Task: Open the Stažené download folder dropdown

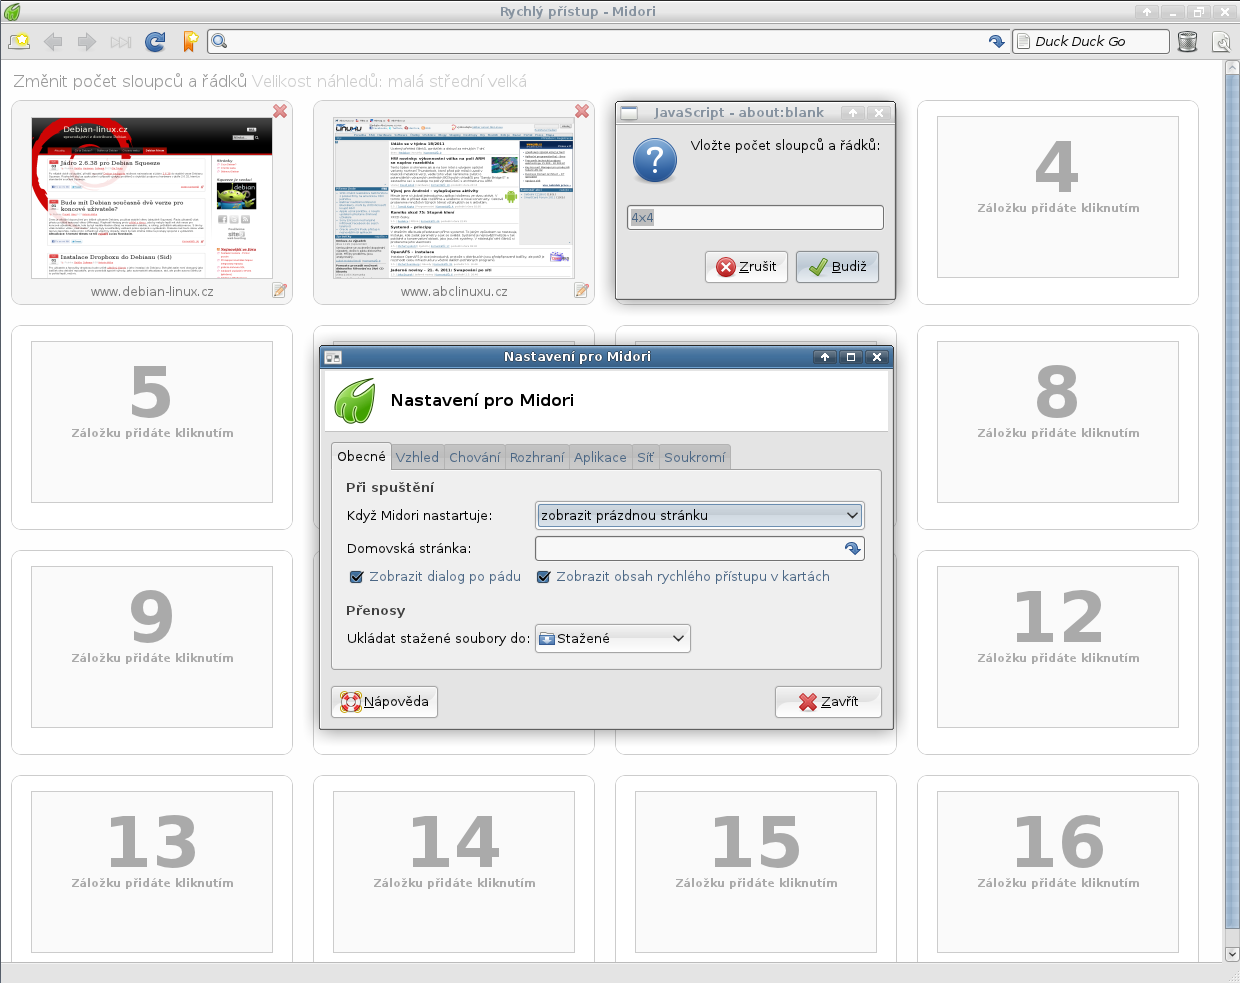Action: click(613, 638)
